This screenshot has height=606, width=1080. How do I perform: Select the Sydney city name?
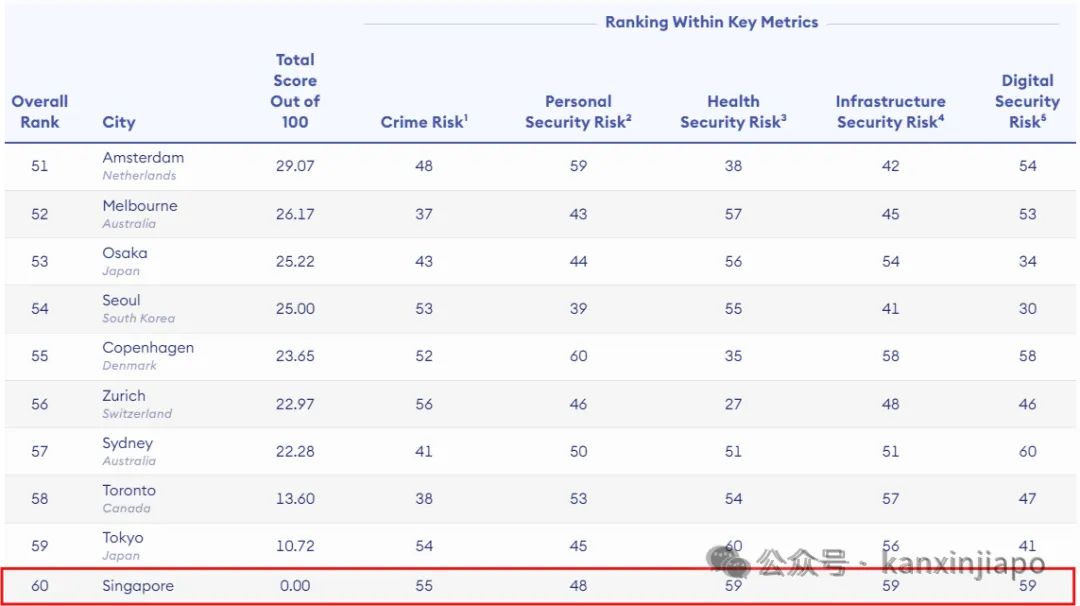point(127,443)
